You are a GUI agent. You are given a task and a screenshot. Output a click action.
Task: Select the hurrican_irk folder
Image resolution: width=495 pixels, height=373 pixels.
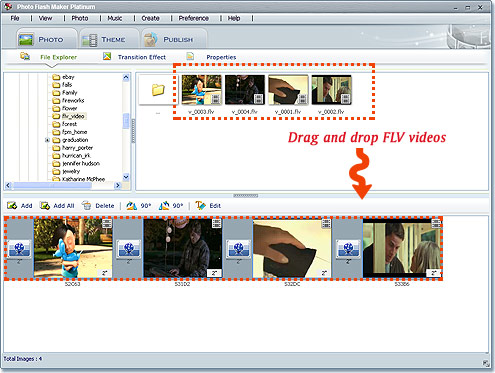click(76, 156)
